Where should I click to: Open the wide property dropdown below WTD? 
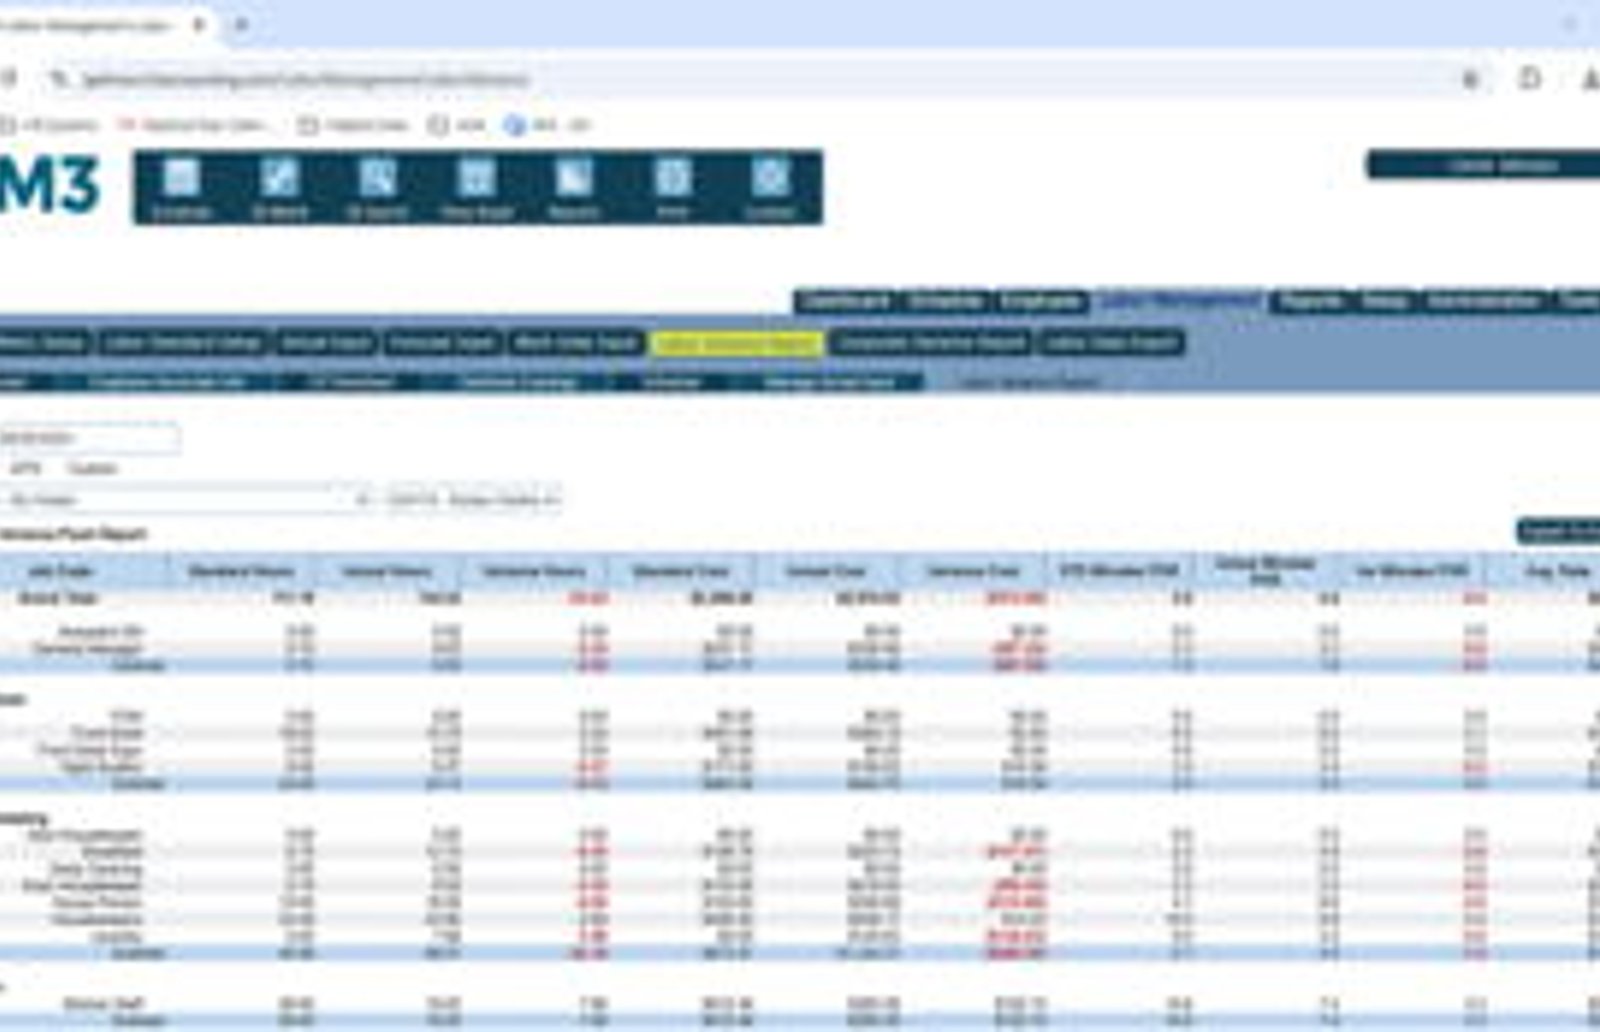click(185, 499)
